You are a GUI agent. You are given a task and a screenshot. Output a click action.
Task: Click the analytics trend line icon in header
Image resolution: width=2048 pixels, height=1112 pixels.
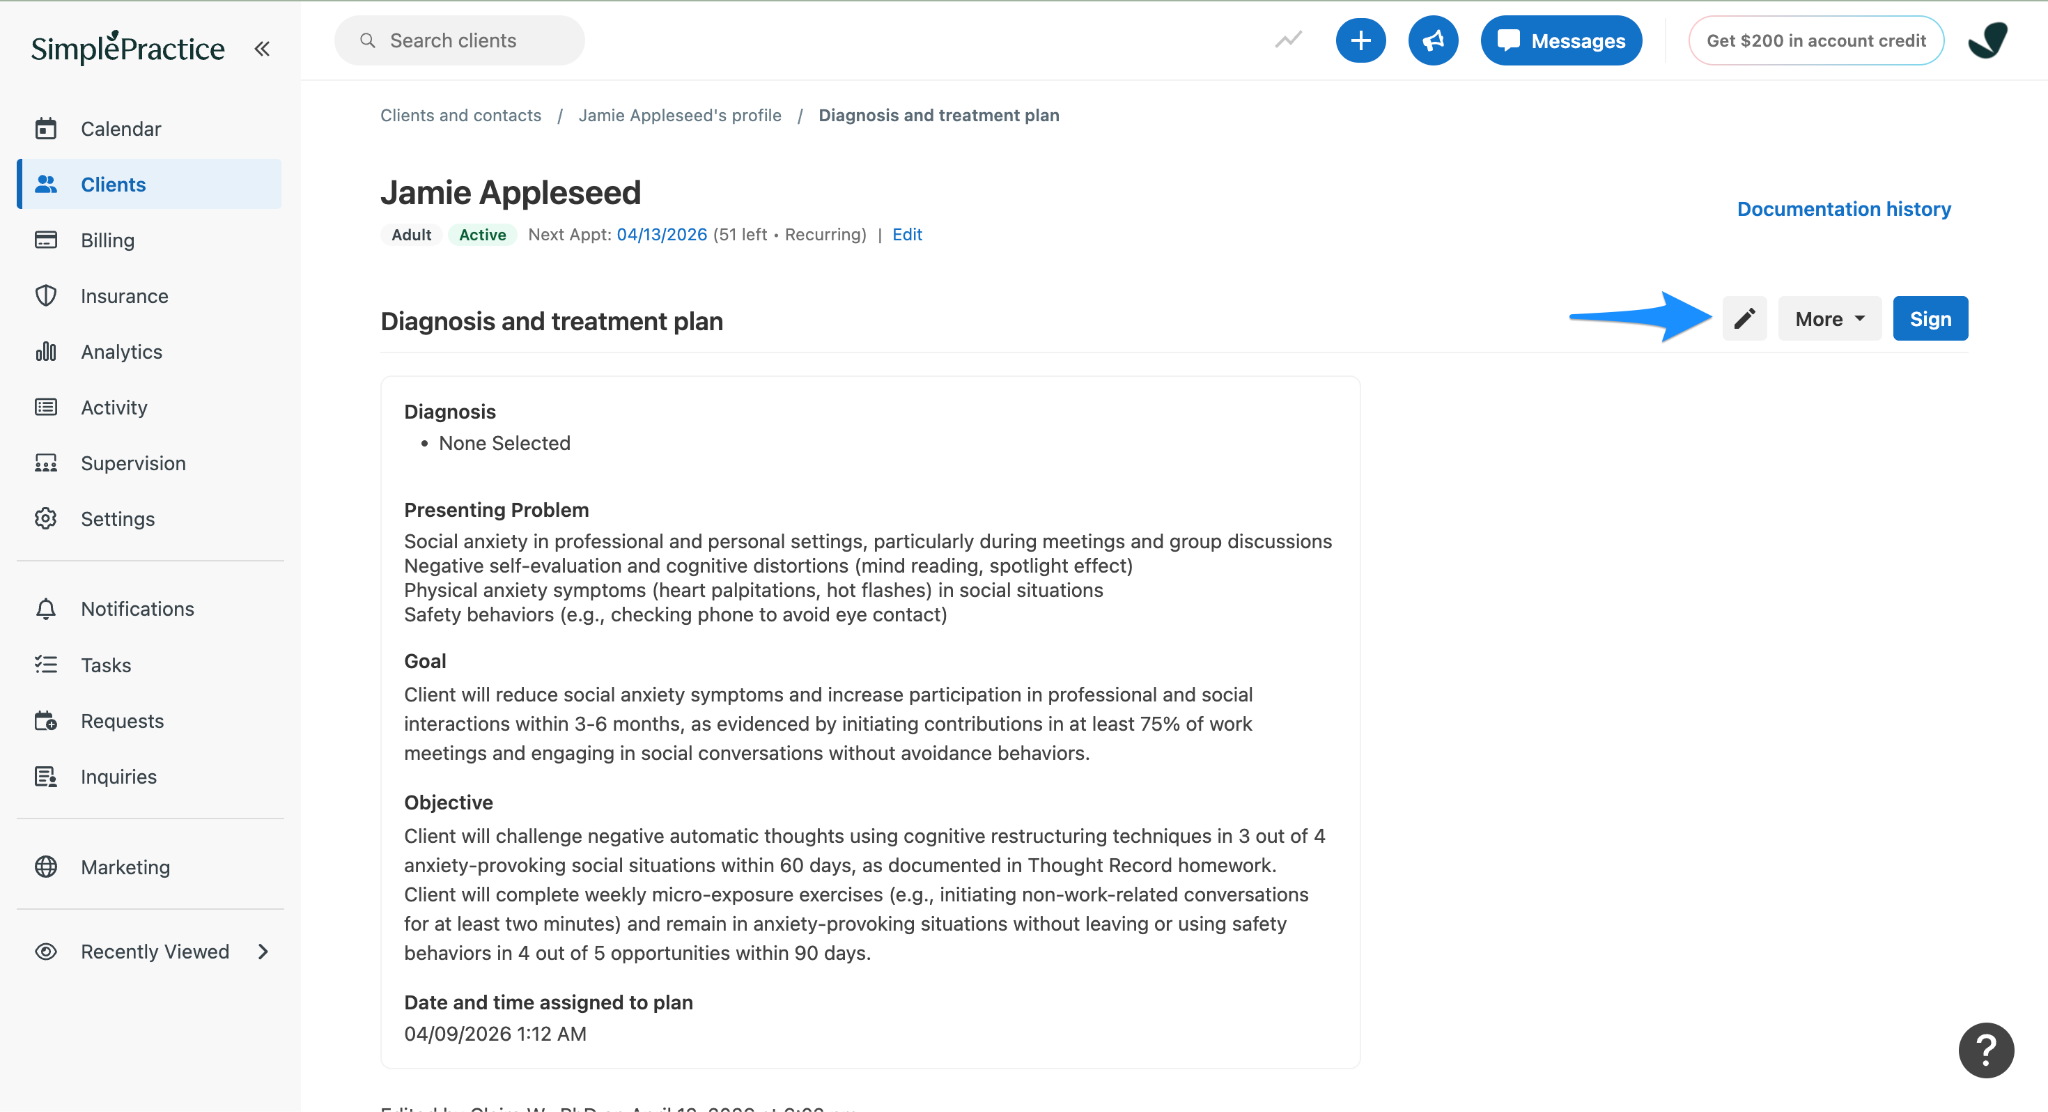(1288, 40)
